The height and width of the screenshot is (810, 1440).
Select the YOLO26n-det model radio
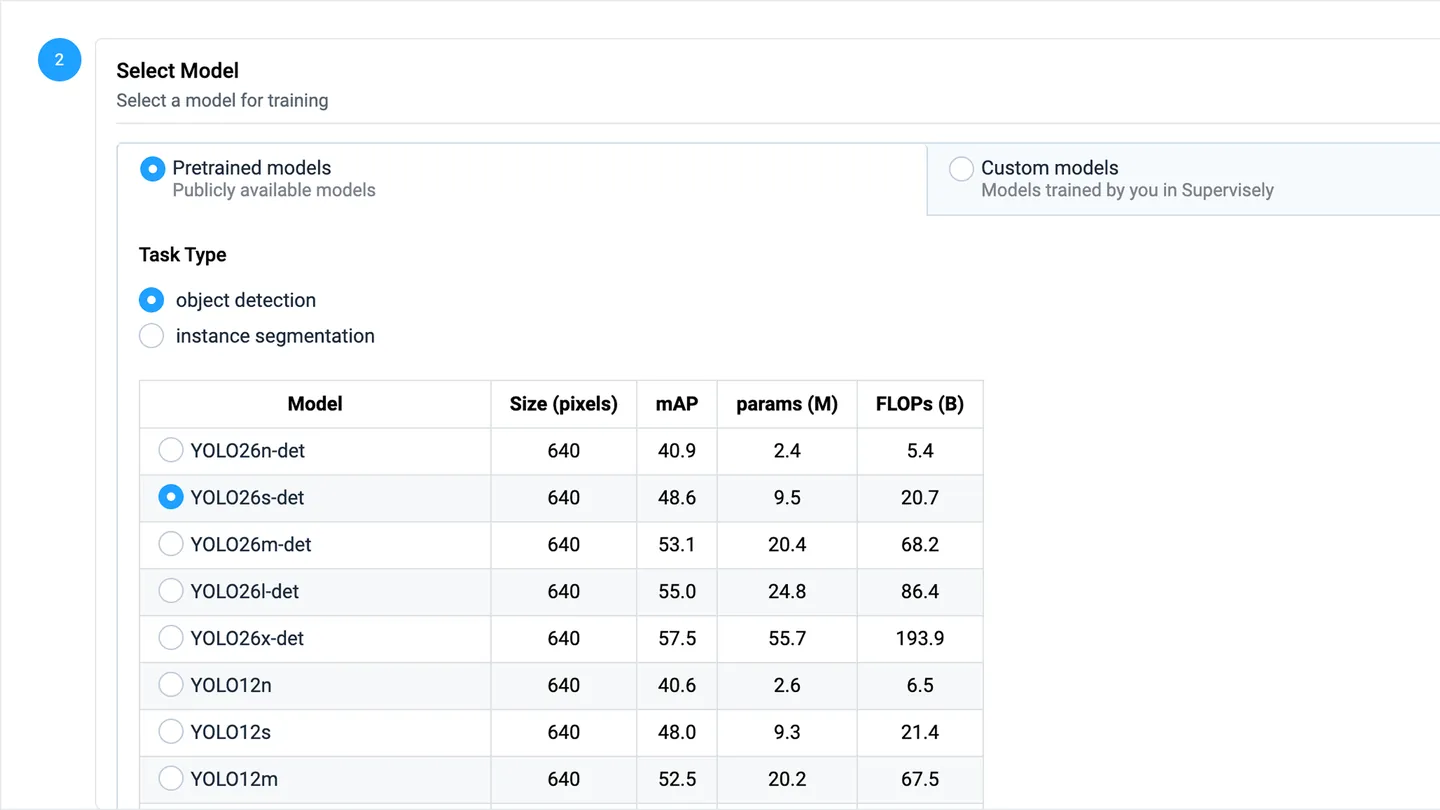pyautogui.click(x=171, y=451)
